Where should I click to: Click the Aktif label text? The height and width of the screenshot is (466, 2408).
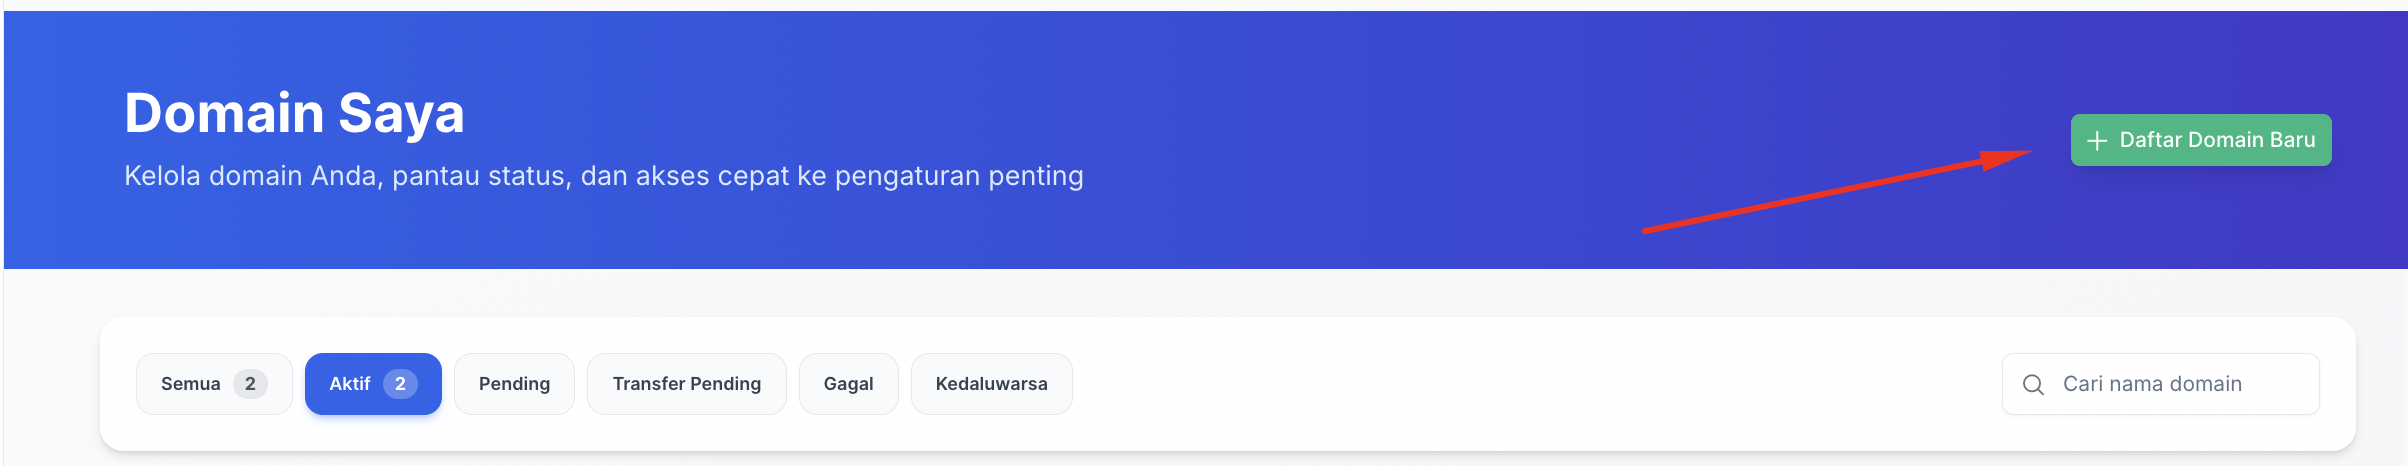pyautogui.click(x=350, y=384)
